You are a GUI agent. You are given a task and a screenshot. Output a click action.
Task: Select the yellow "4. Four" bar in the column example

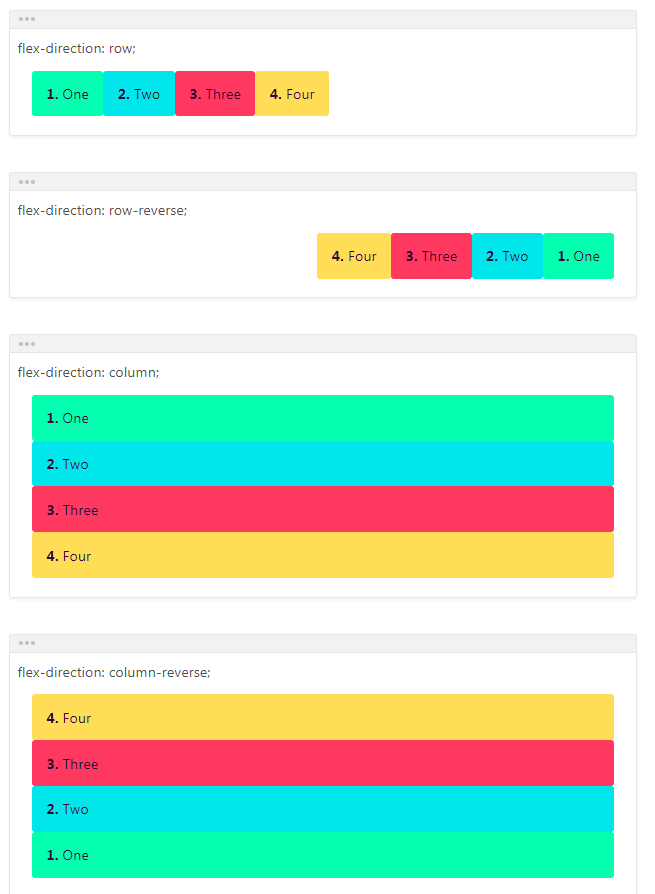pos(322,556)
